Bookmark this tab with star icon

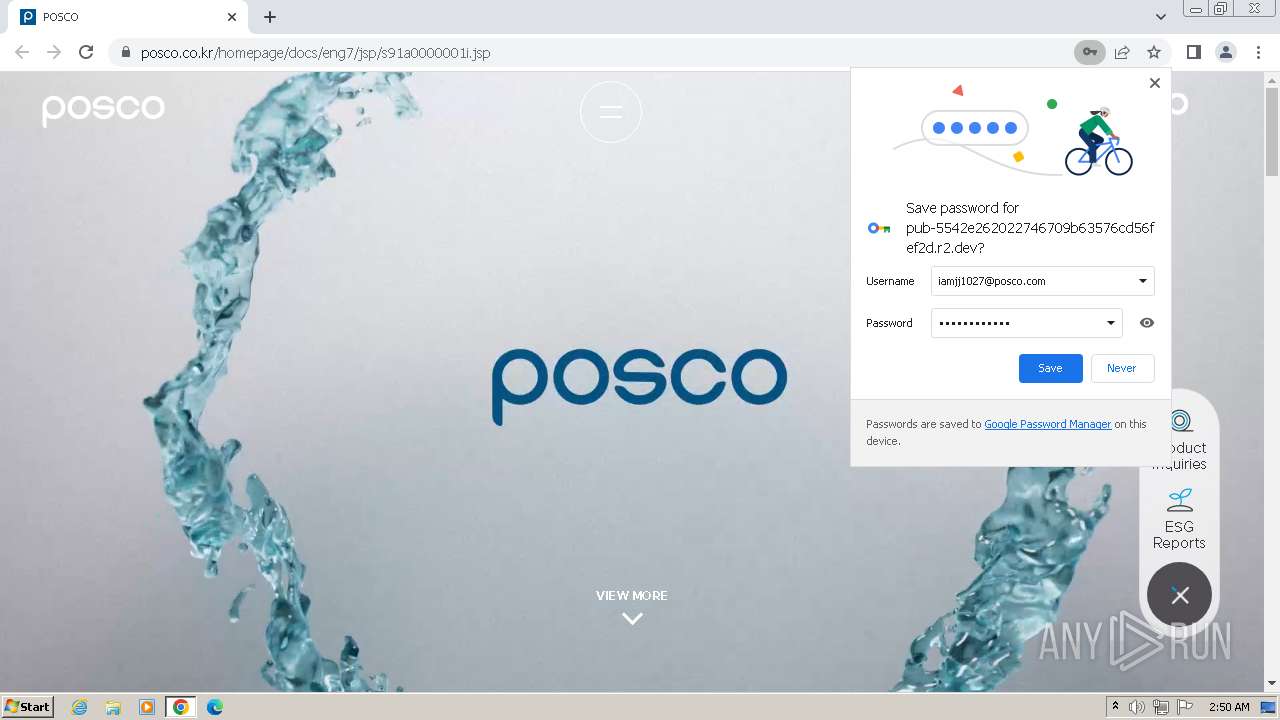1154,52
